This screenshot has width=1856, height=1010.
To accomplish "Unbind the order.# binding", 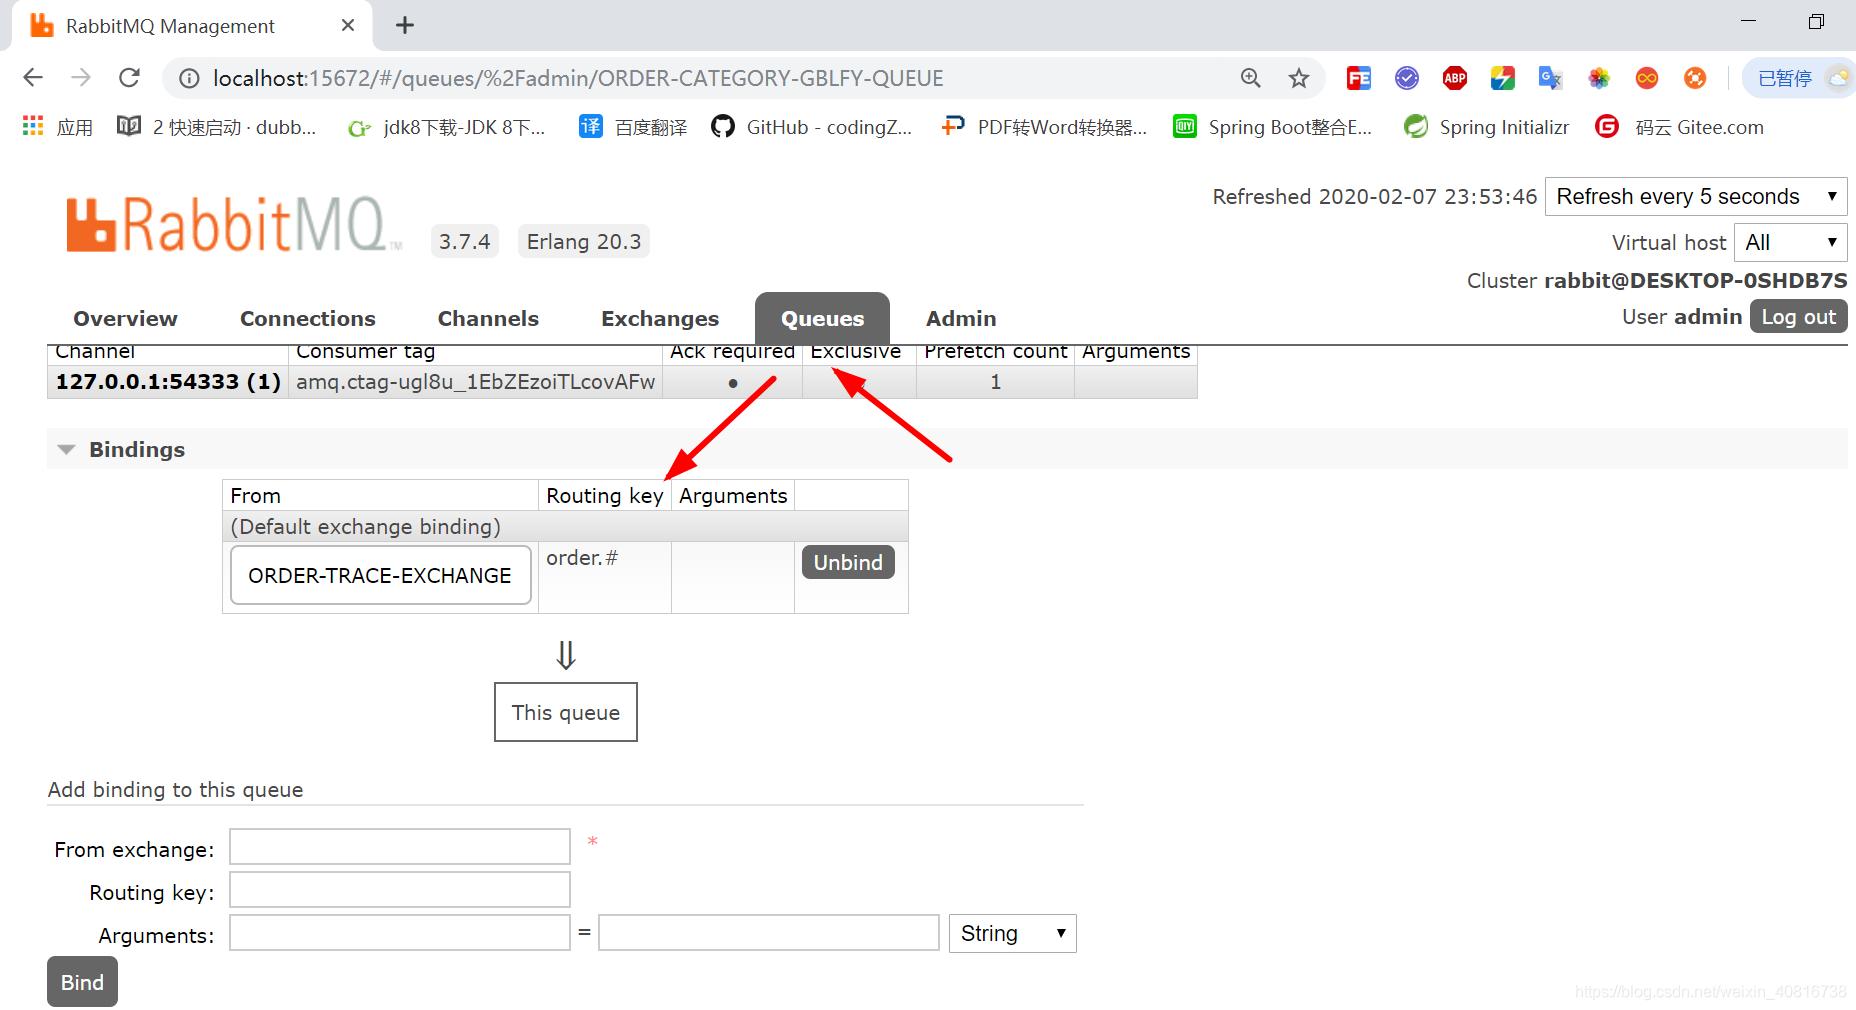I will pos(848,562).
